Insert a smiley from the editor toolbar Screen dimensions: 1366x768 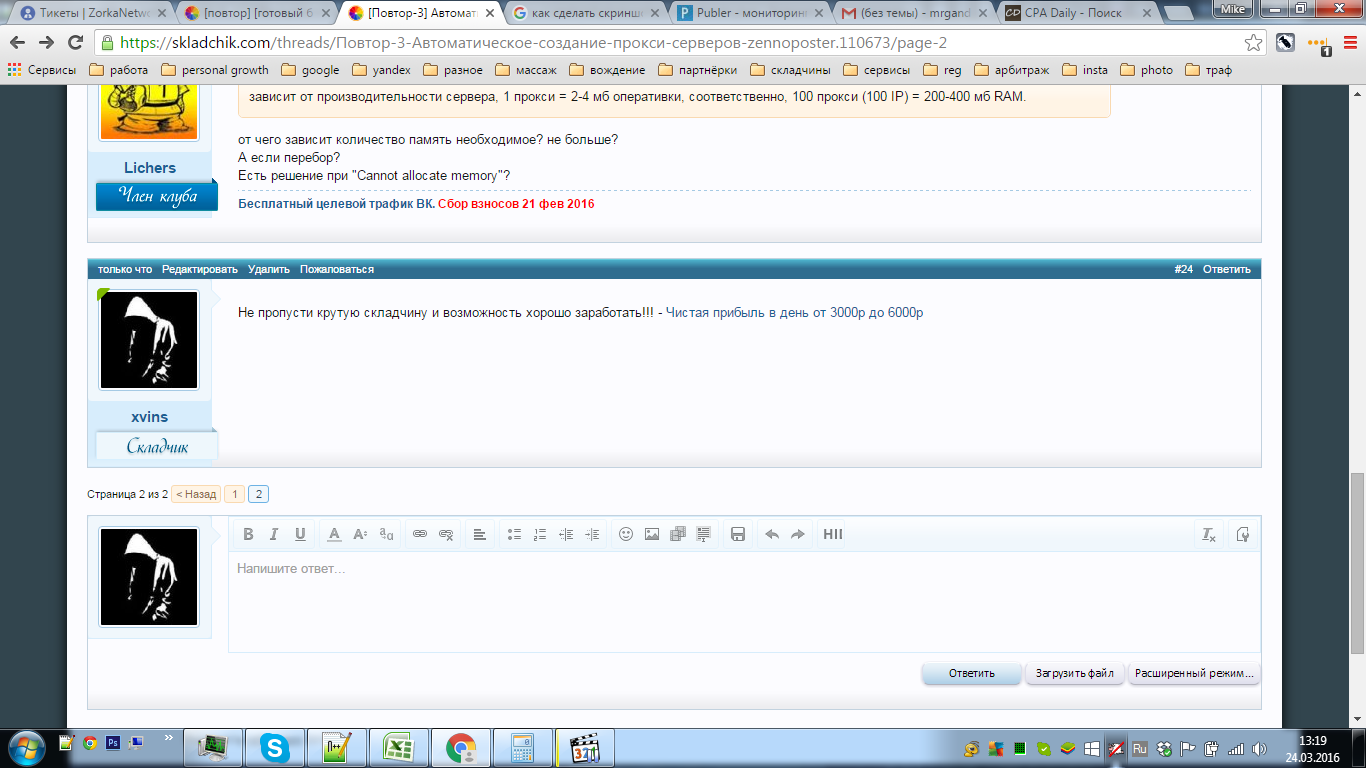click(x=626, y=534)
